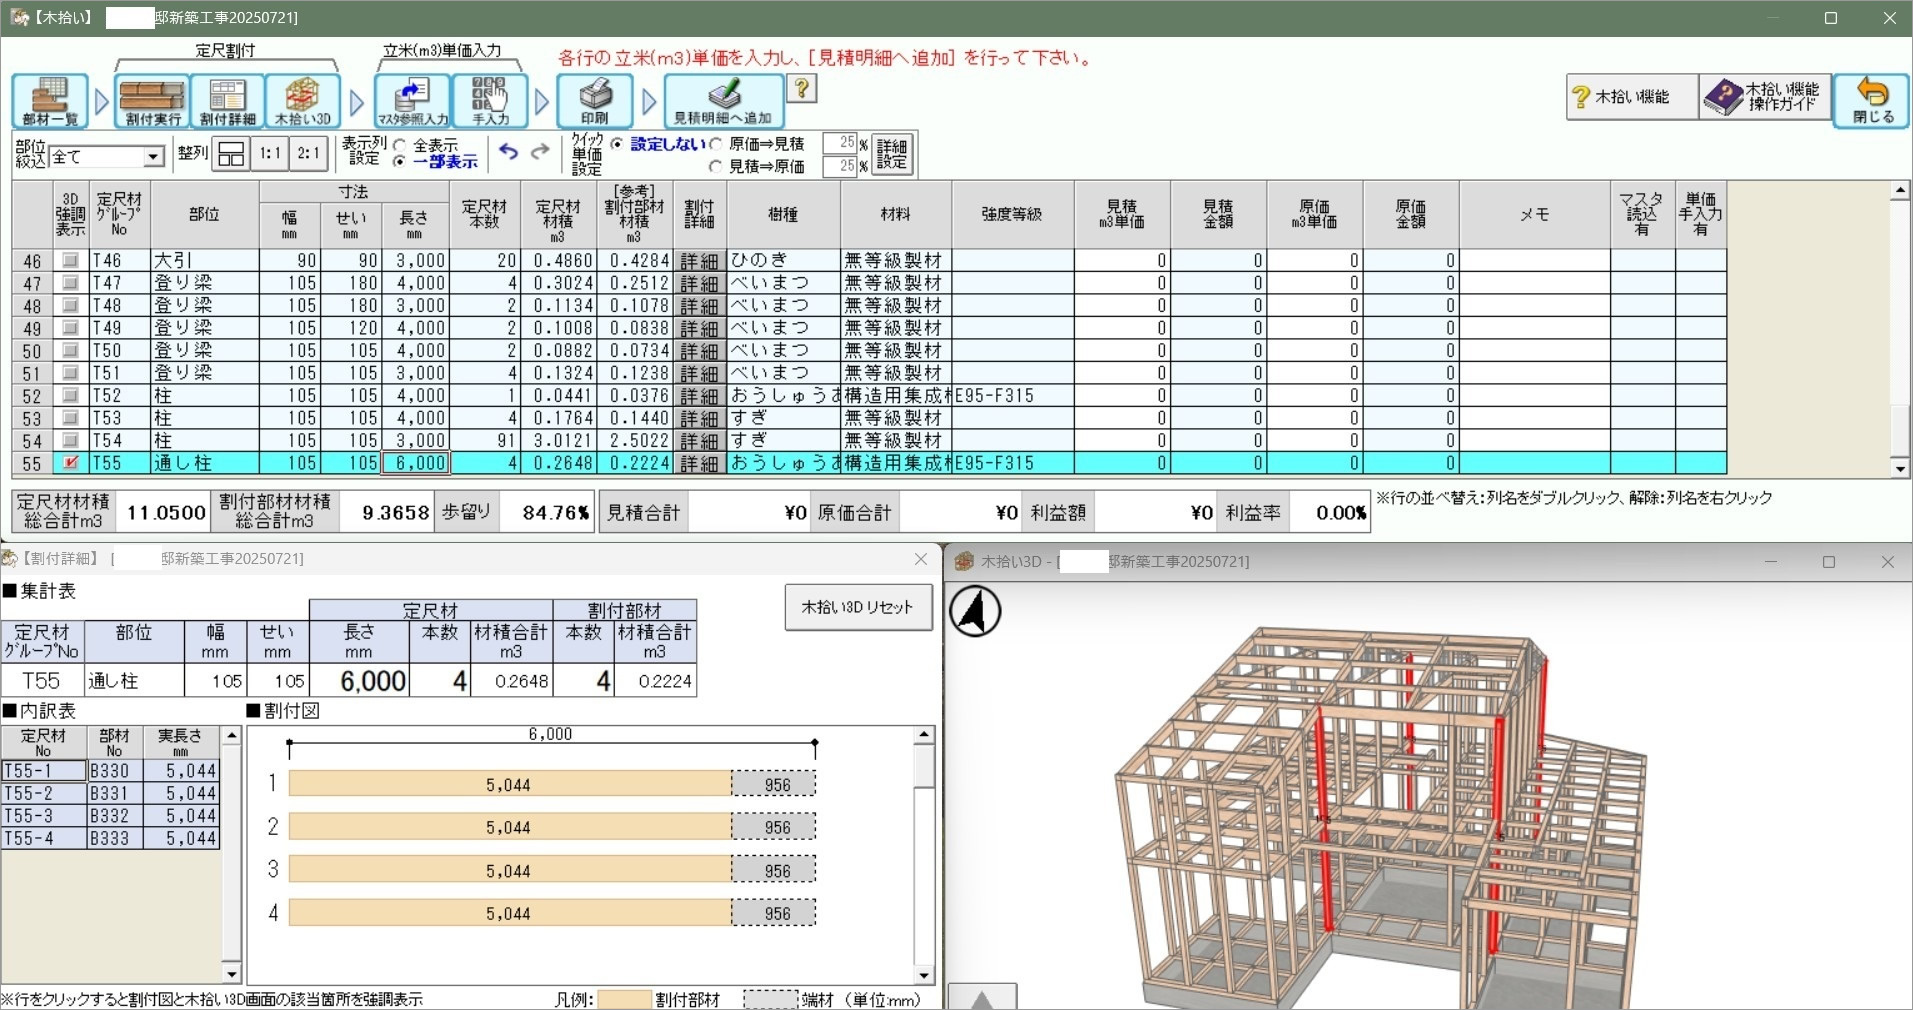Click the マスタ参照入力 icon
Image resolution: width=1913 pixels, height=1010 pixels.
tap(412, 101)
